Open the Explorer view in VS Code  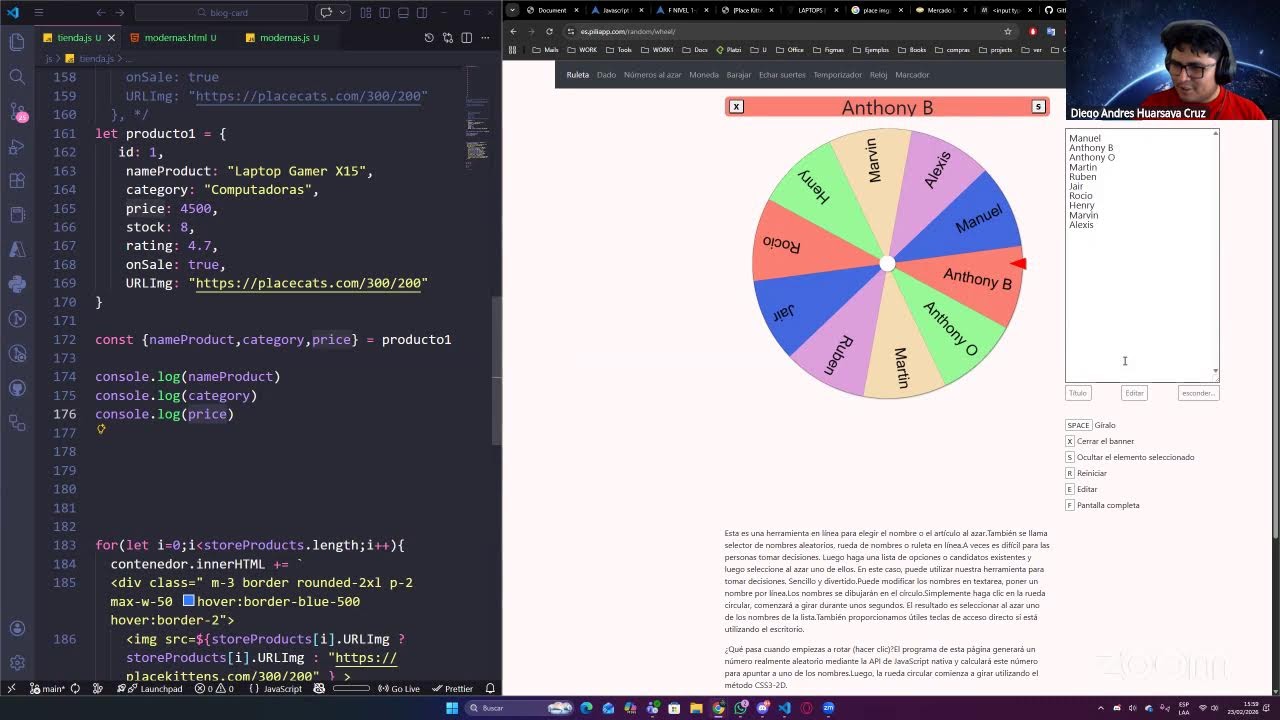pos(17,42)
